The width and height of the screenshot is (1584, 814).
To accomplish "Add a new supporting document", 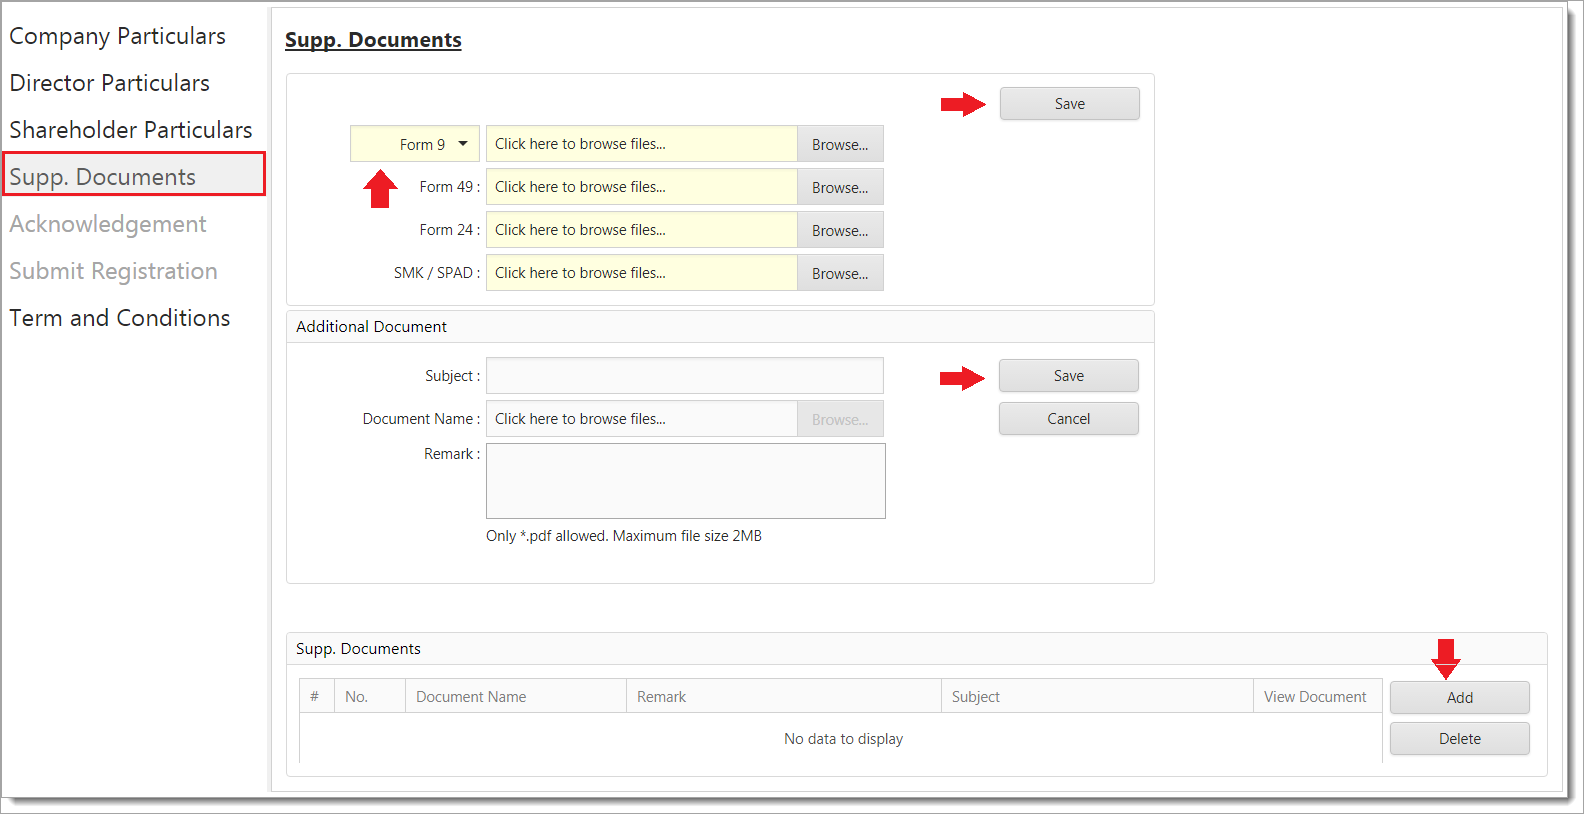I will click(1459, 698).
